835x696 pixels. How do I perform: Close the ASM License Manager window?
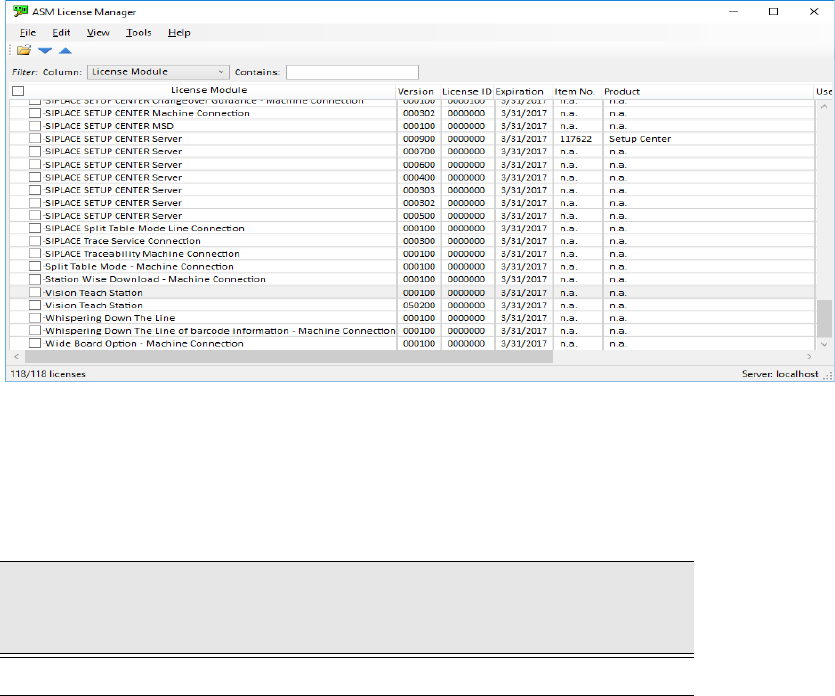tap(814, 11)
